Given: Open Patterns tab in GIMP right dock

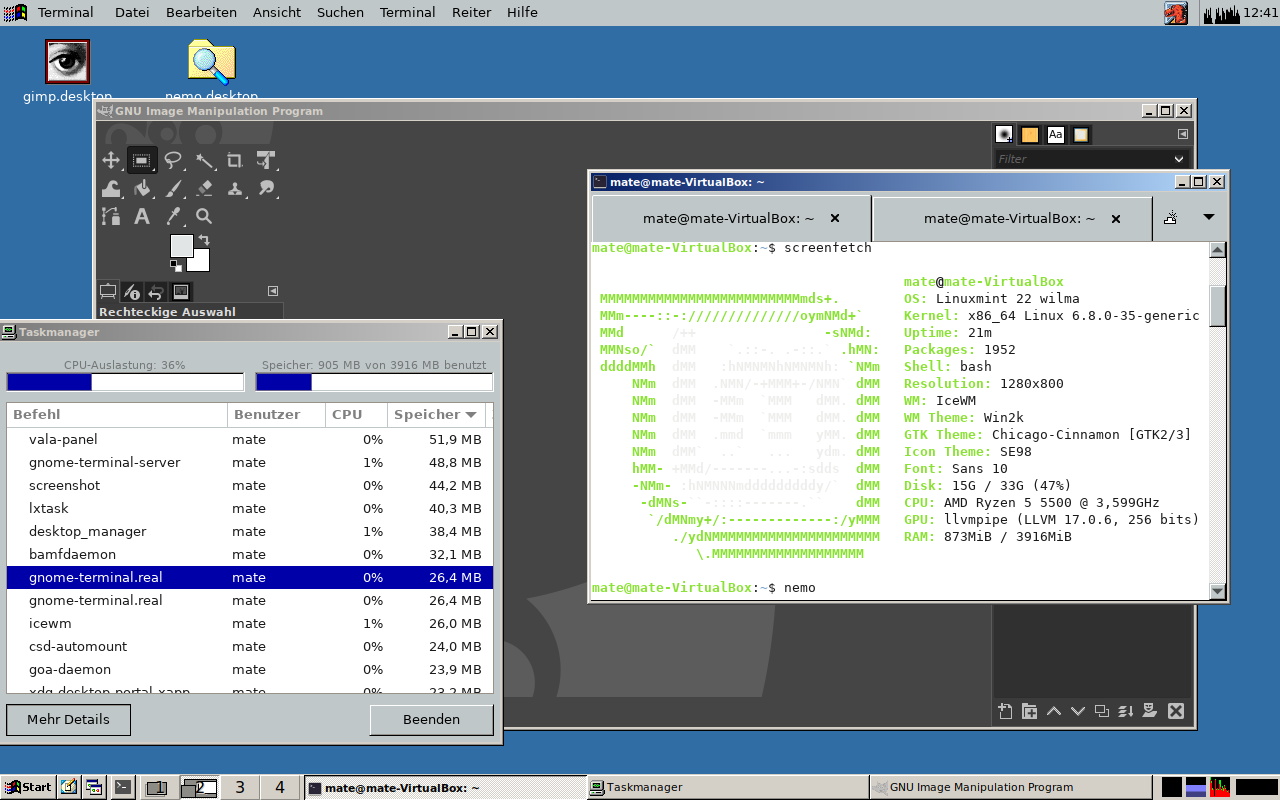Looking at the screenshot, I should point(1030,135).
